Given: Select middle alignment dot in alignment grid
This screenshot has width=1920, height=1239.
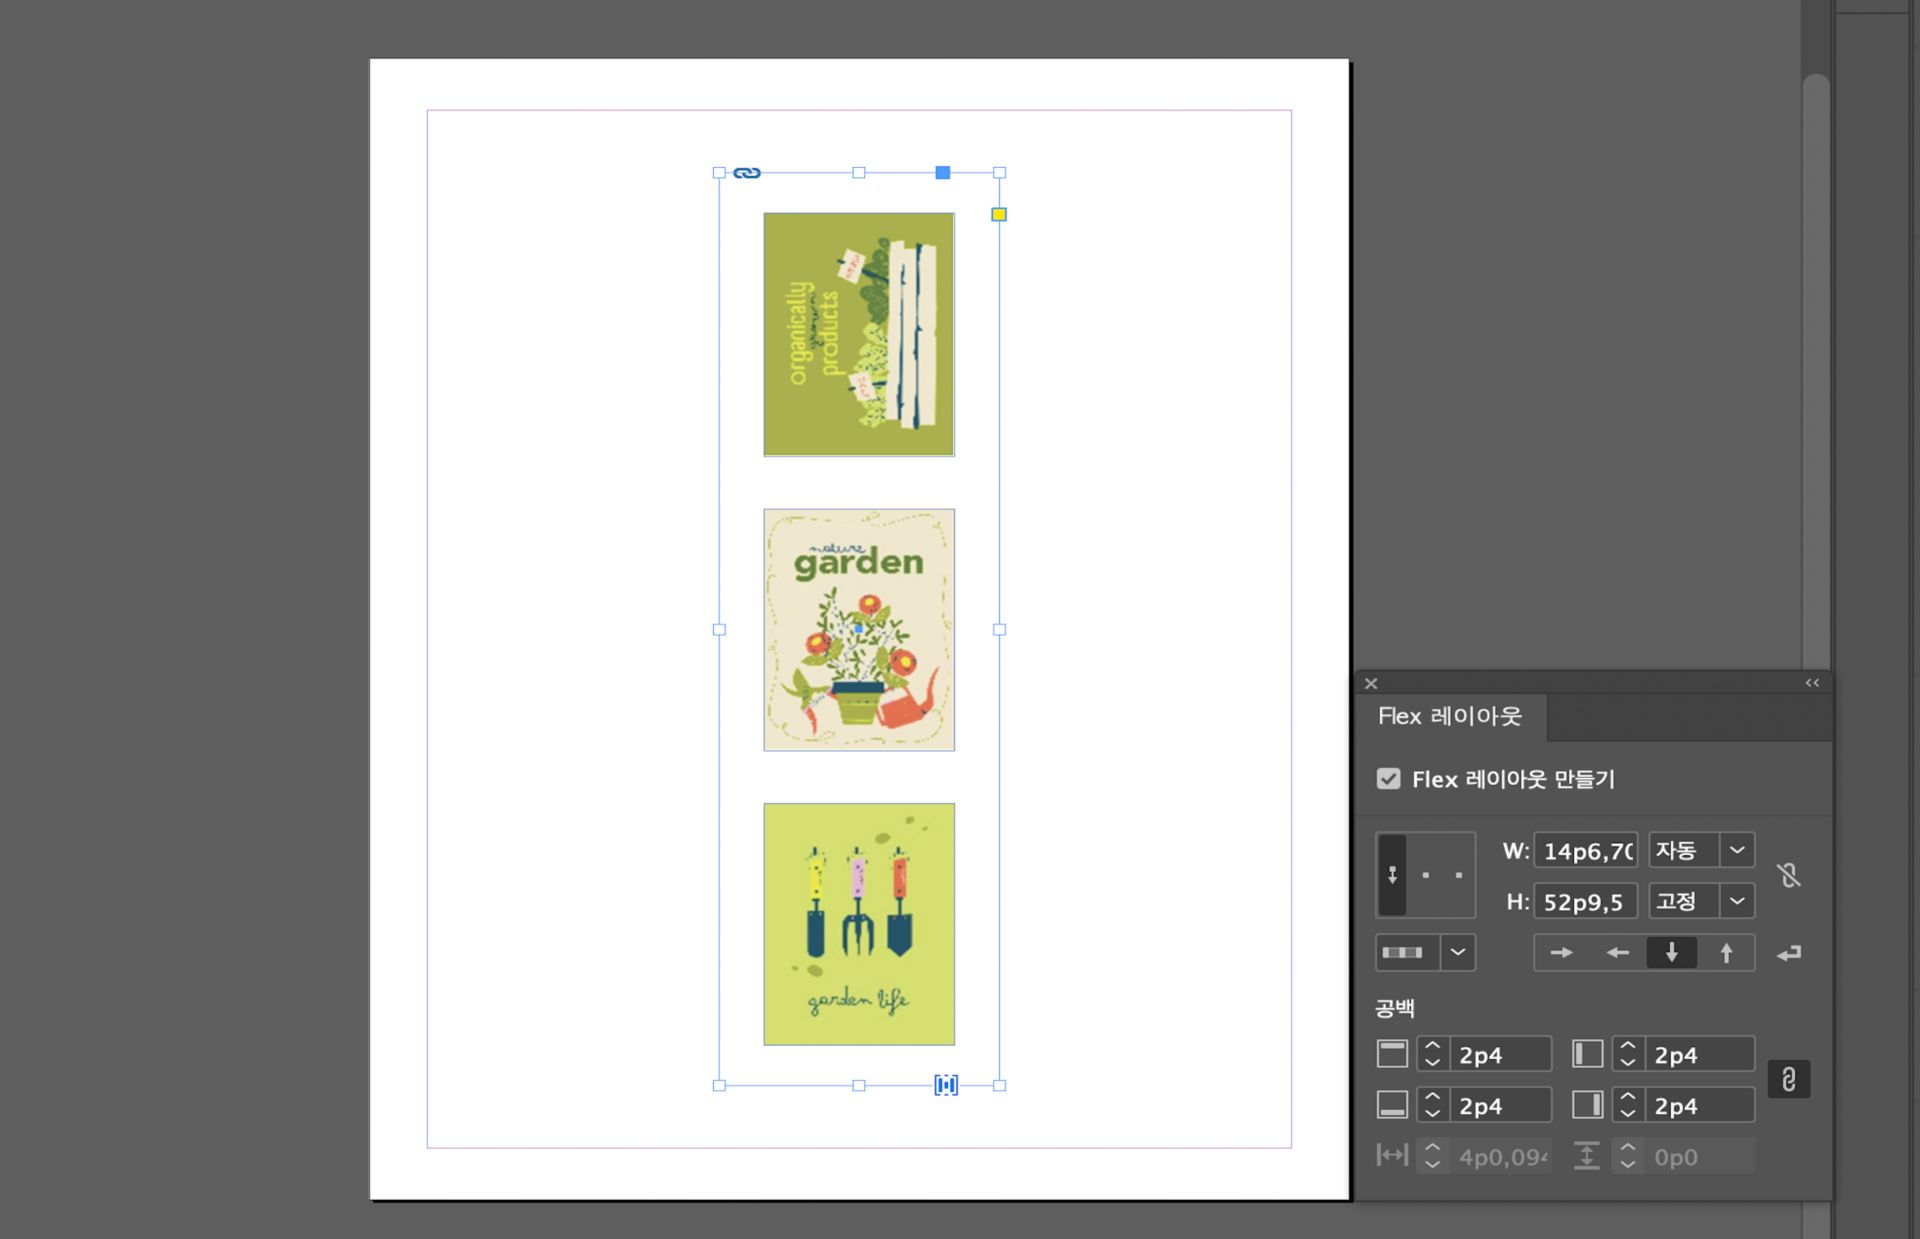Looking at the screenshot, I should pos(1426,875).
